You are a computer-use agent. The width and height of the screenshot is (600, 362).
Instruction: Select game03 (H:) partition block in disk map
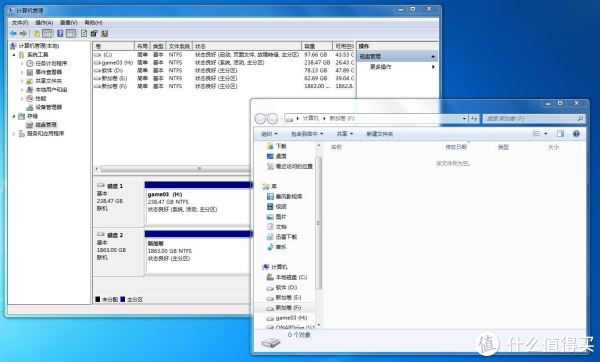(198, 204)
